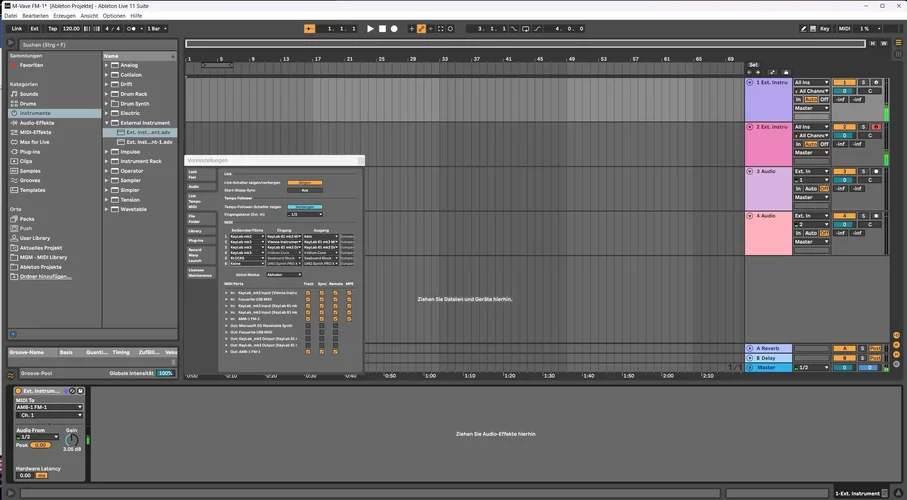Click the browser preview play icon
The width and height of the screenshot is (907, 500).
tap(11, 43)
